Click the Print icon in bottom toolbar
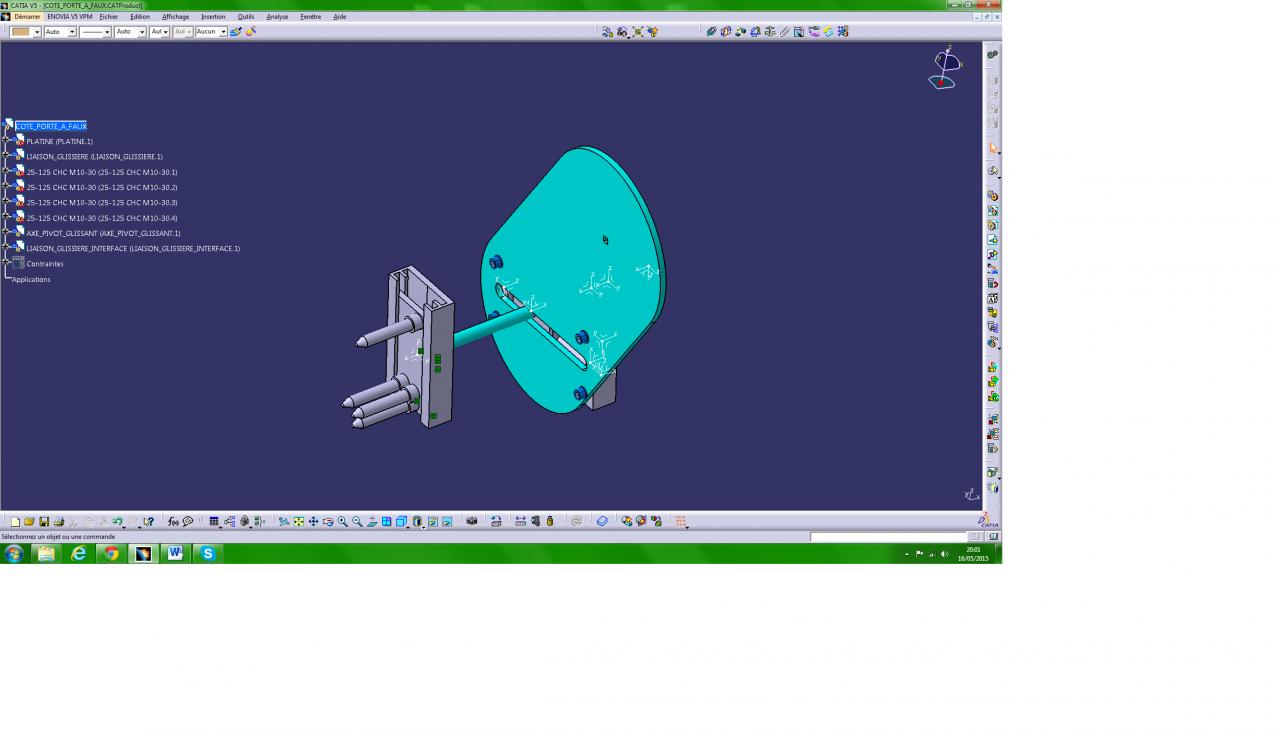 [x=59, y=521]
